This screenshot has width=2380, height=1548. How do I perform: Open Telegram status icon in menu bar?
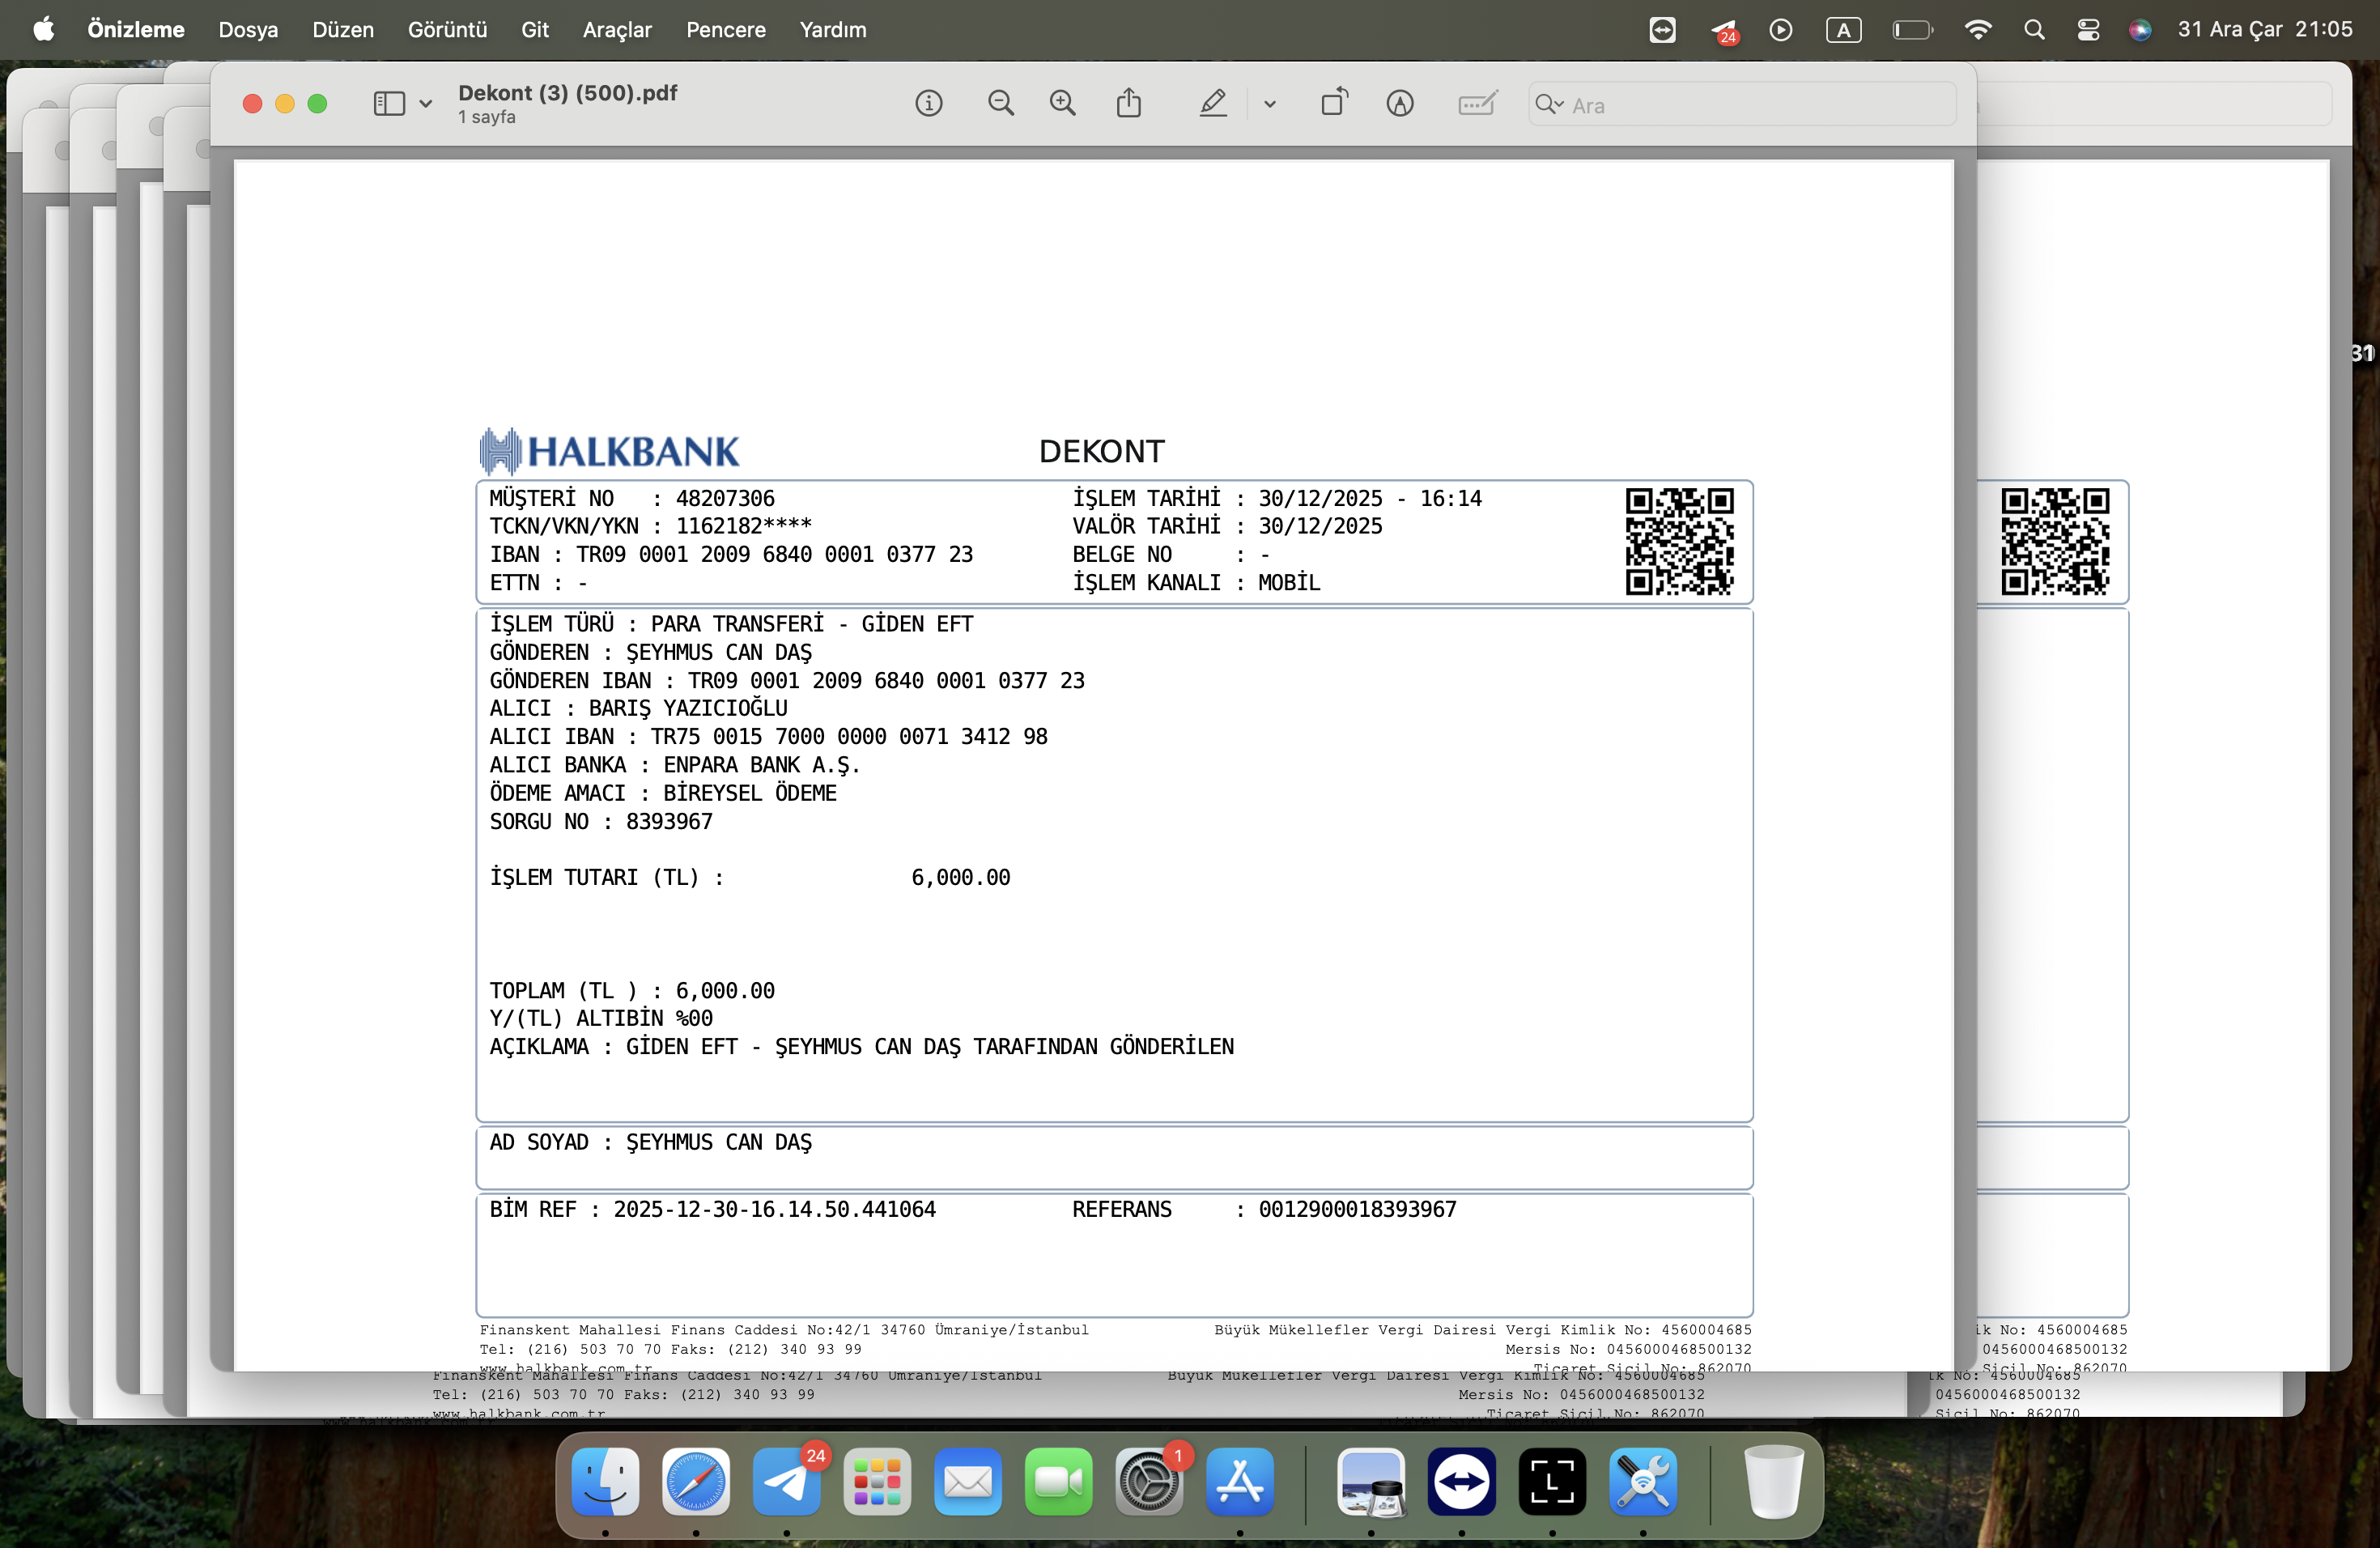tap(1724, 31)
